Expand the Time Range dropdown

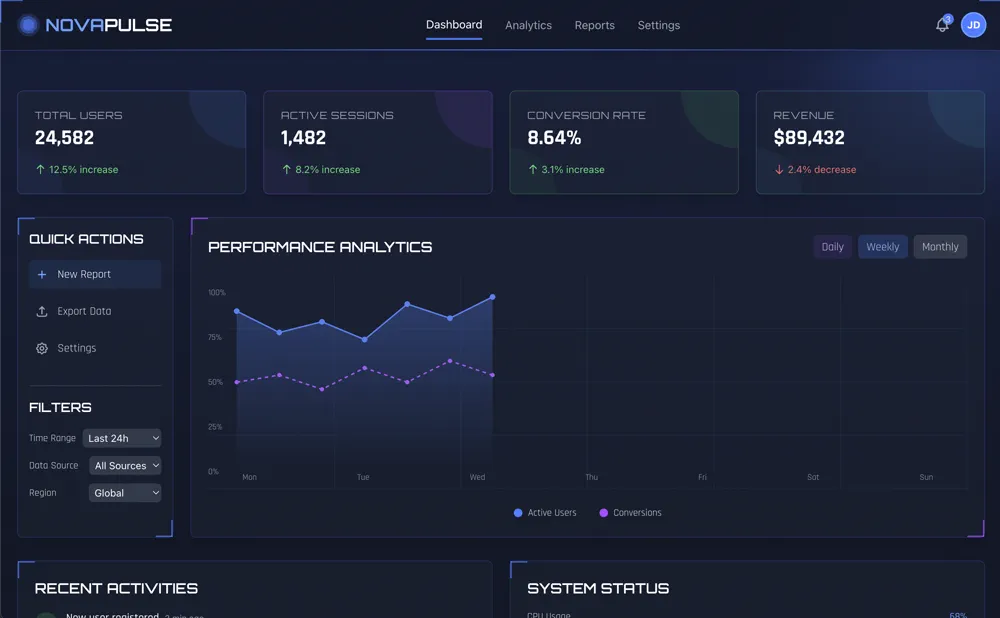122,438
